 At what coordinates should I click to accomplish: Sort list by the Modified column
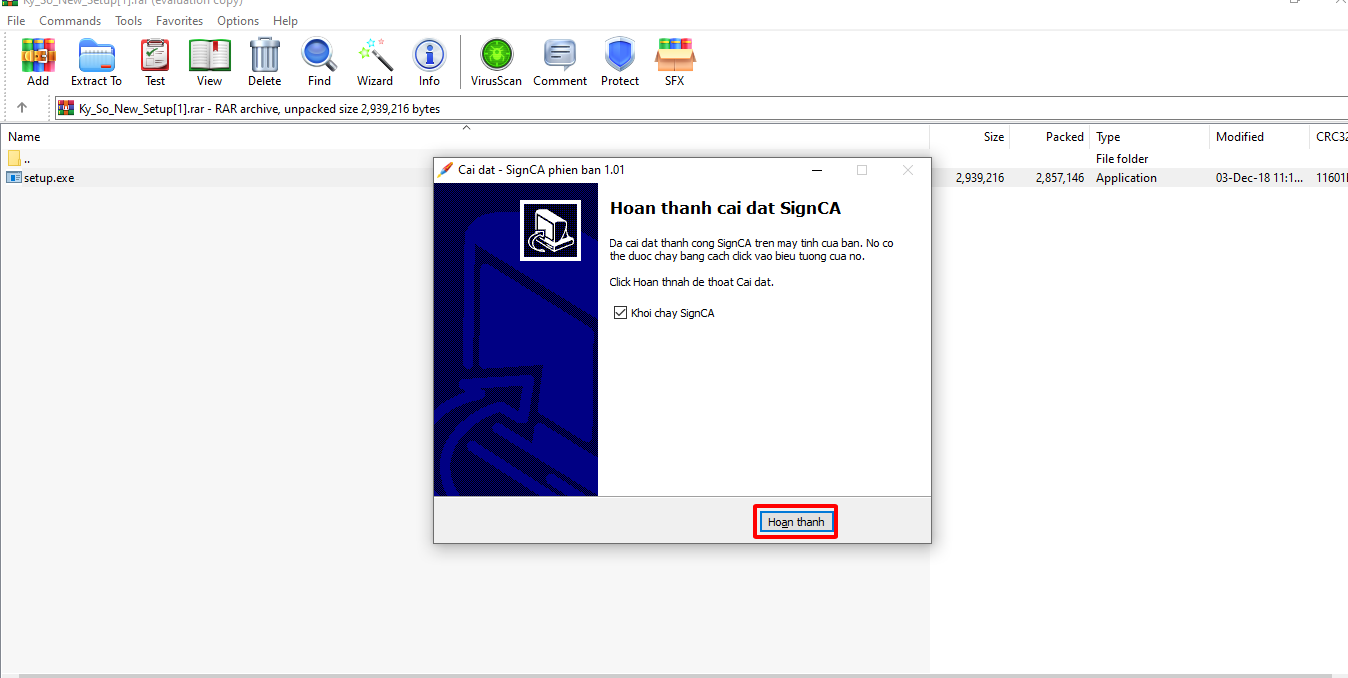tap(1239, 137)
